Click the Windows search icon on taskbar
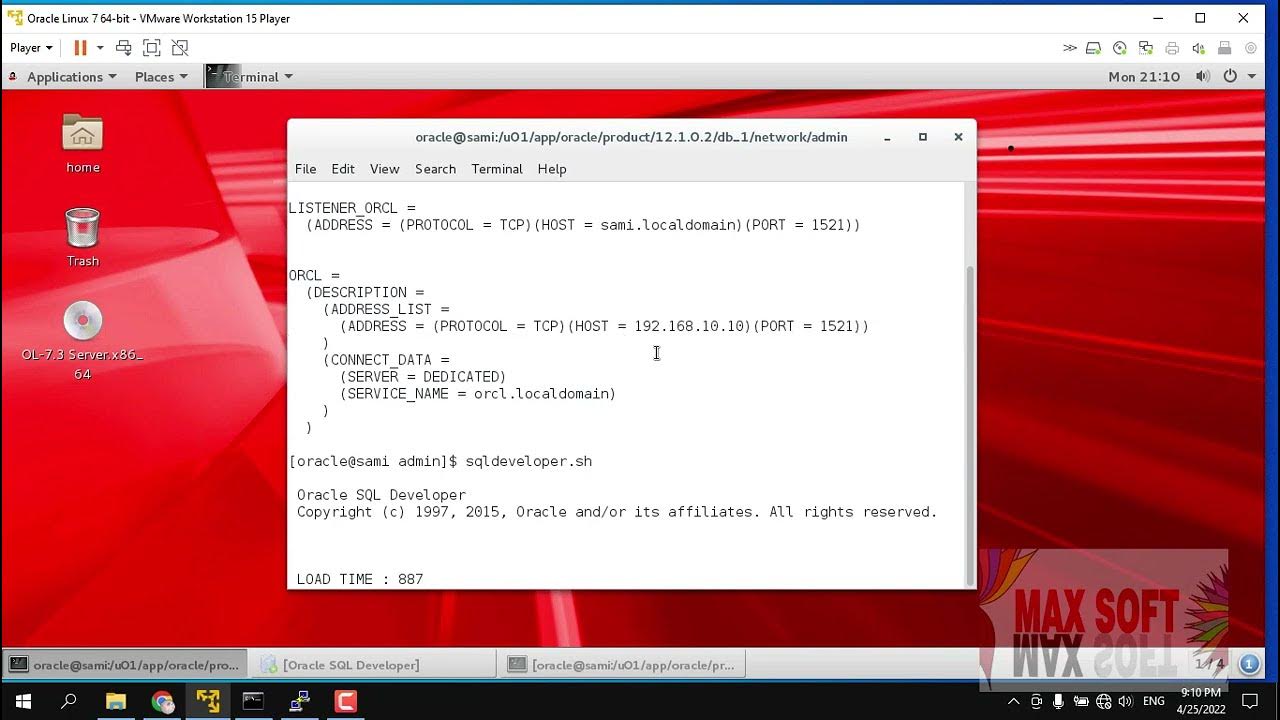 click(x=69, y=701)
